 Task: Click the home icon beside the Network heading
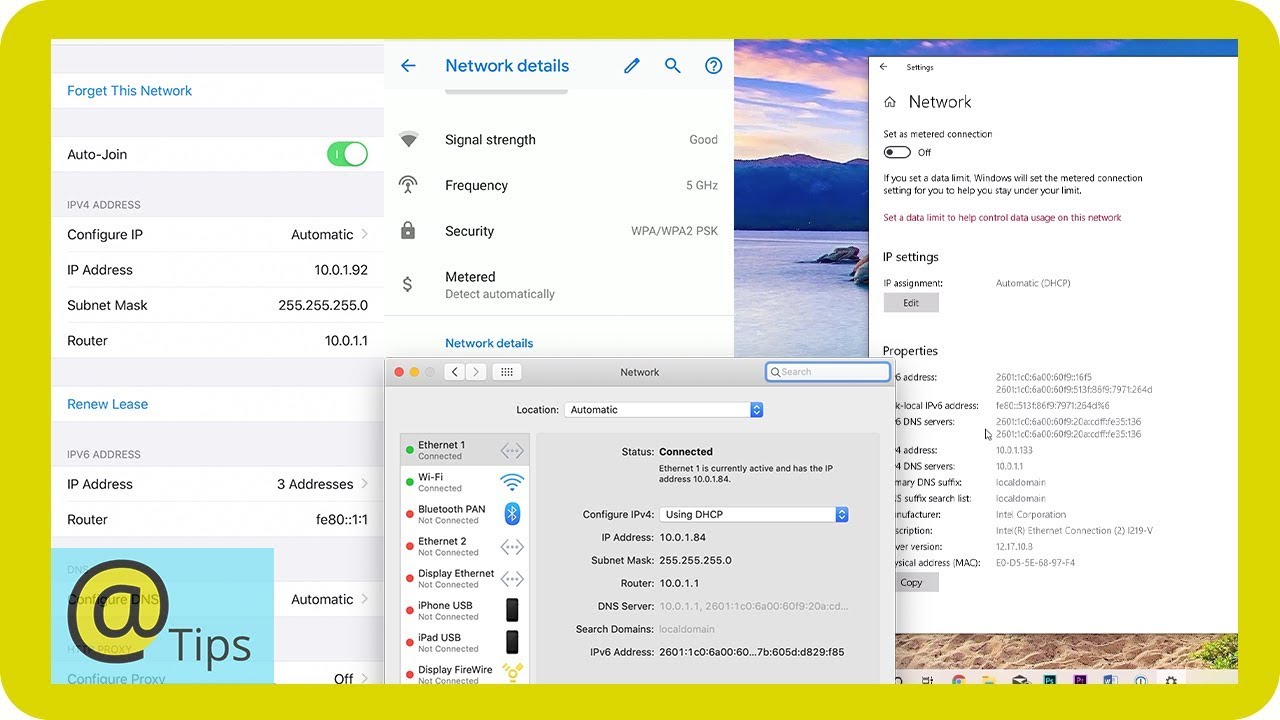tap(890, 102)
